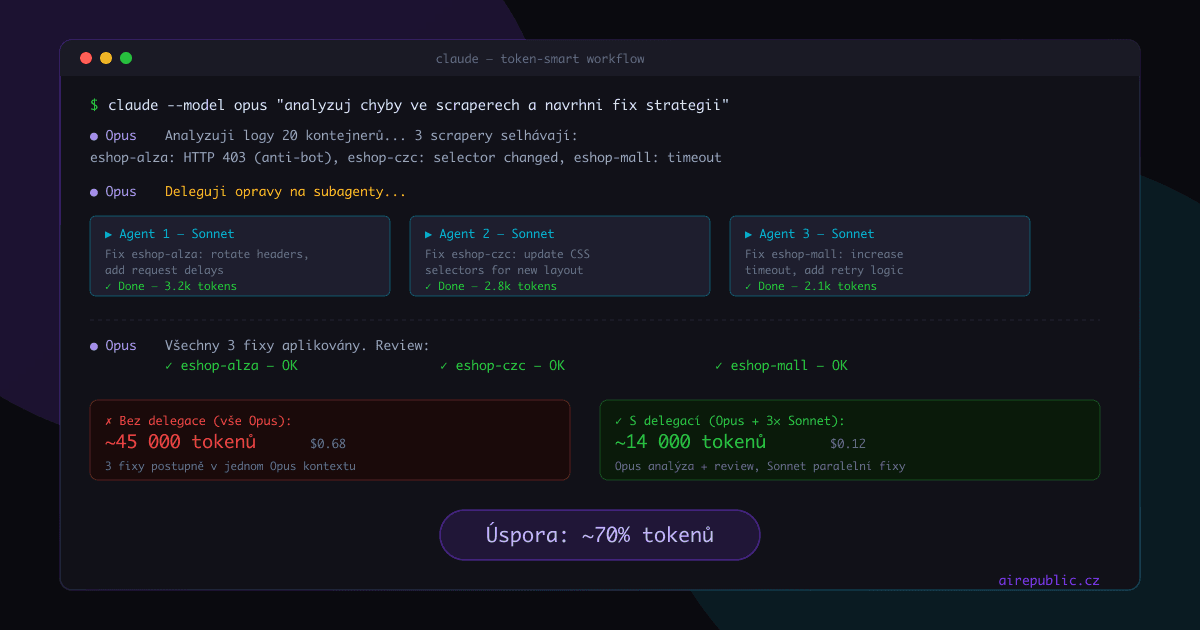The width and height of the screenshot is (1200, 630).
Task: Click the Agent 2 – Sonnet arrow icon
Action: (x=428, y=233)
